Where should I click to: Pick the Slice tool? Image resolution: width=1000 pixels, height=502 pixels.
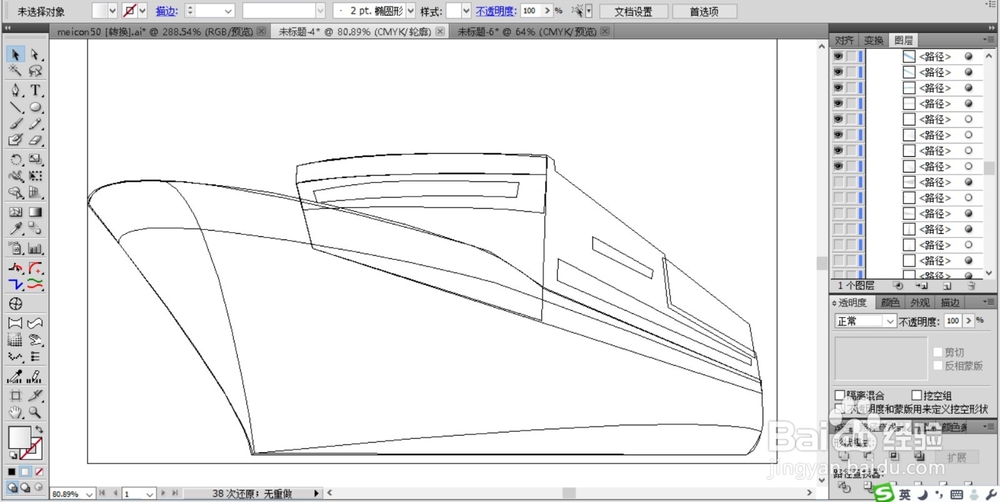click(x=36, y=395)
